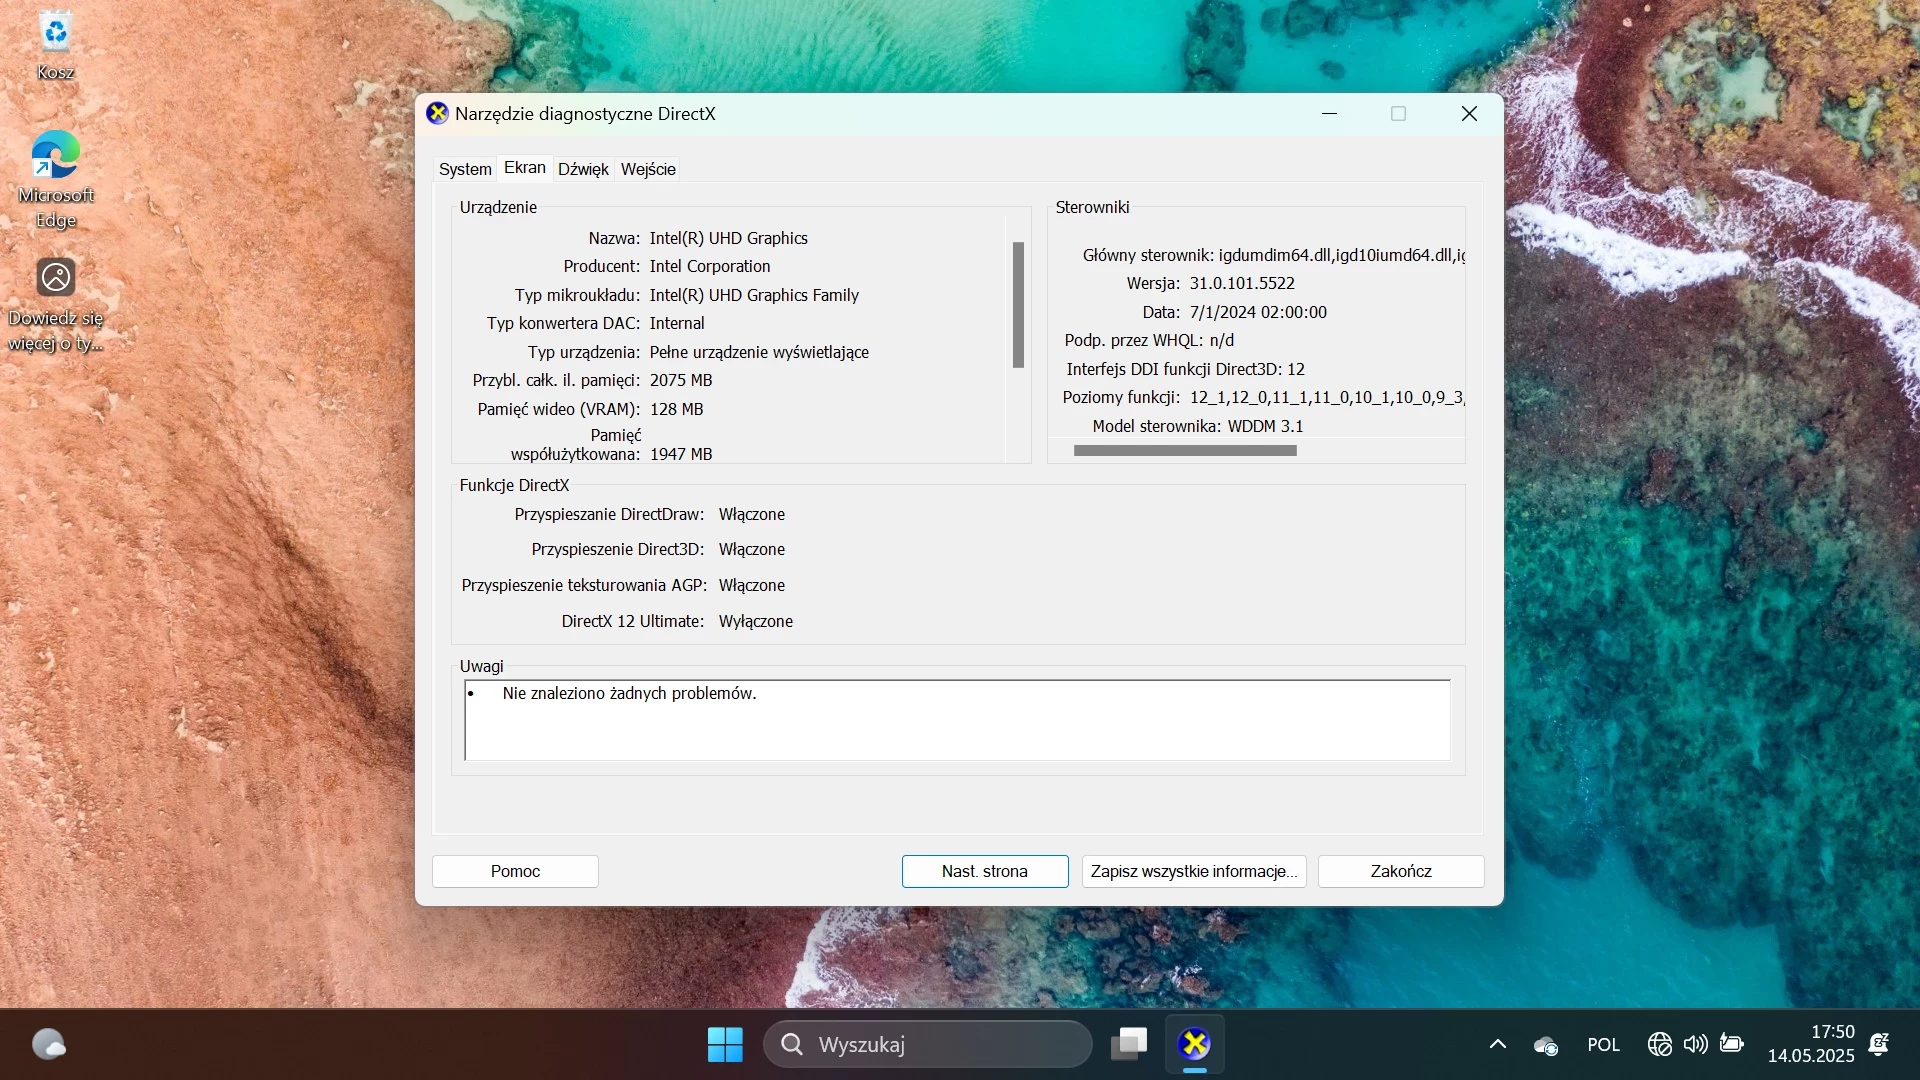Close the DirectX diagnostic window
This screenshot has height=1080, width=1920.
[x=1469, y=114]
